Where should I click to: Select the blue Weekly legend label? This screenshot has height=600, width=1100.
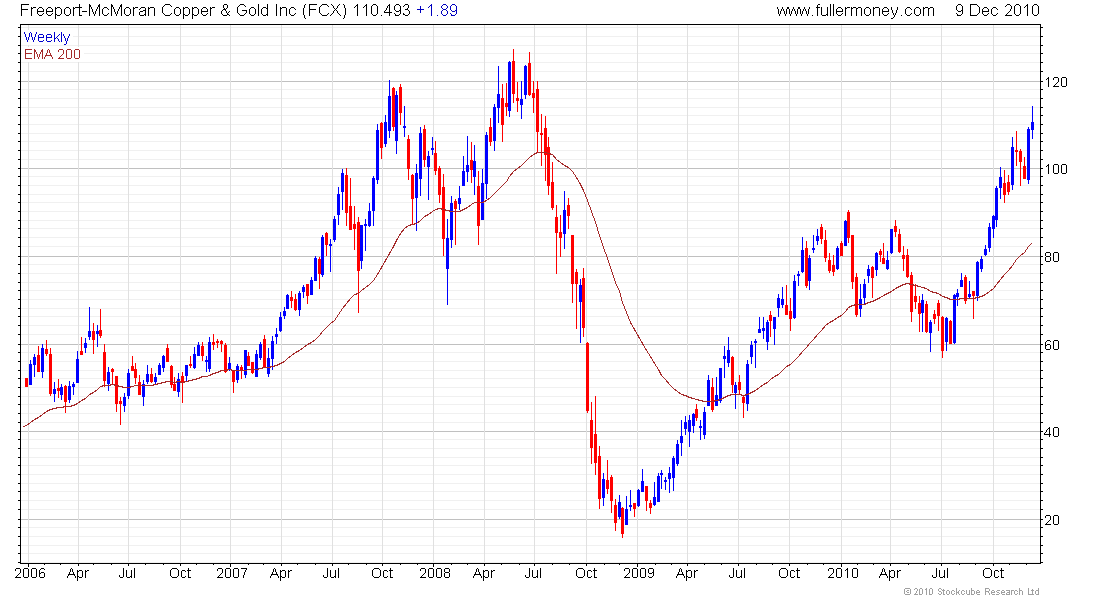click(47, 37)
